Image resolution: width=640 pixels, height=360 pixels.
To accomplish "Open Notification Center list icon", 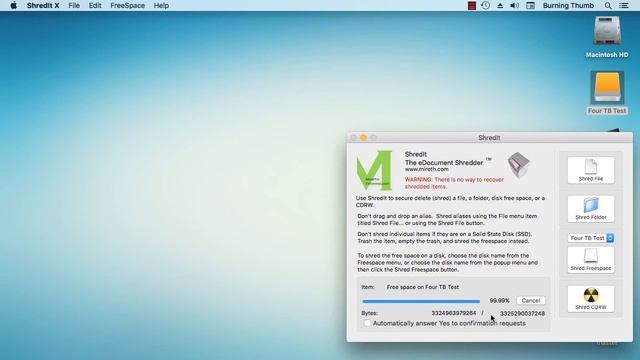I will (x=624, y=6).
